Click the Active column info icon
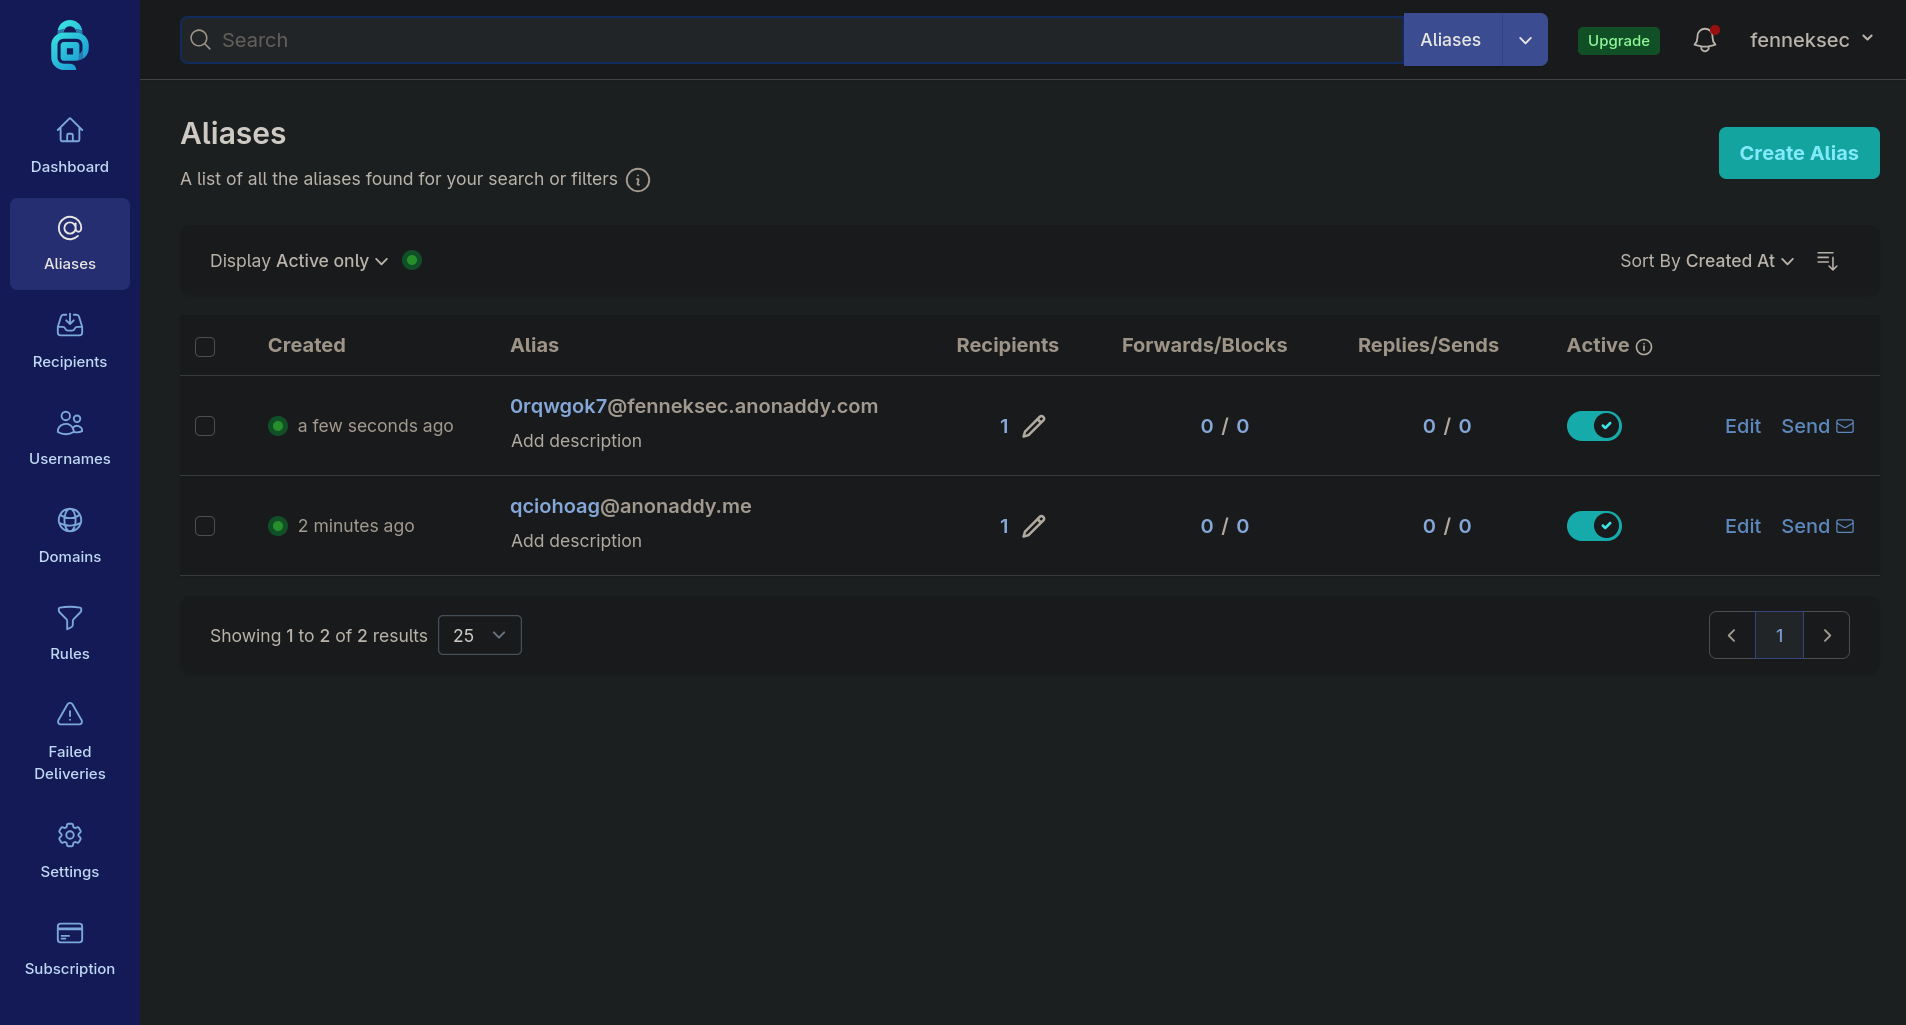This screenshot has width=1906, height=1025. (x=1644, y=347)
